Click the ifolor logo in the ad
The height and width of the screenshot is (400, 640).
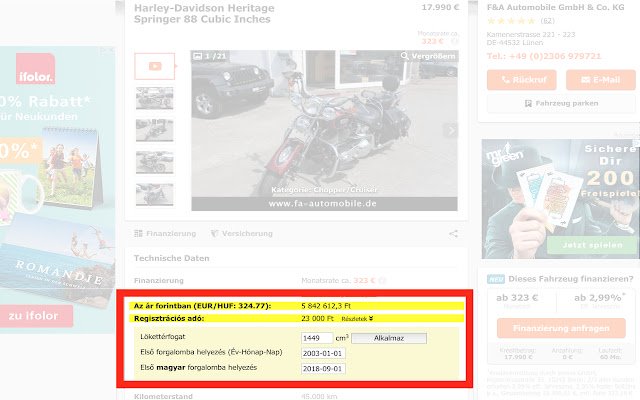[x=36, y=69]
